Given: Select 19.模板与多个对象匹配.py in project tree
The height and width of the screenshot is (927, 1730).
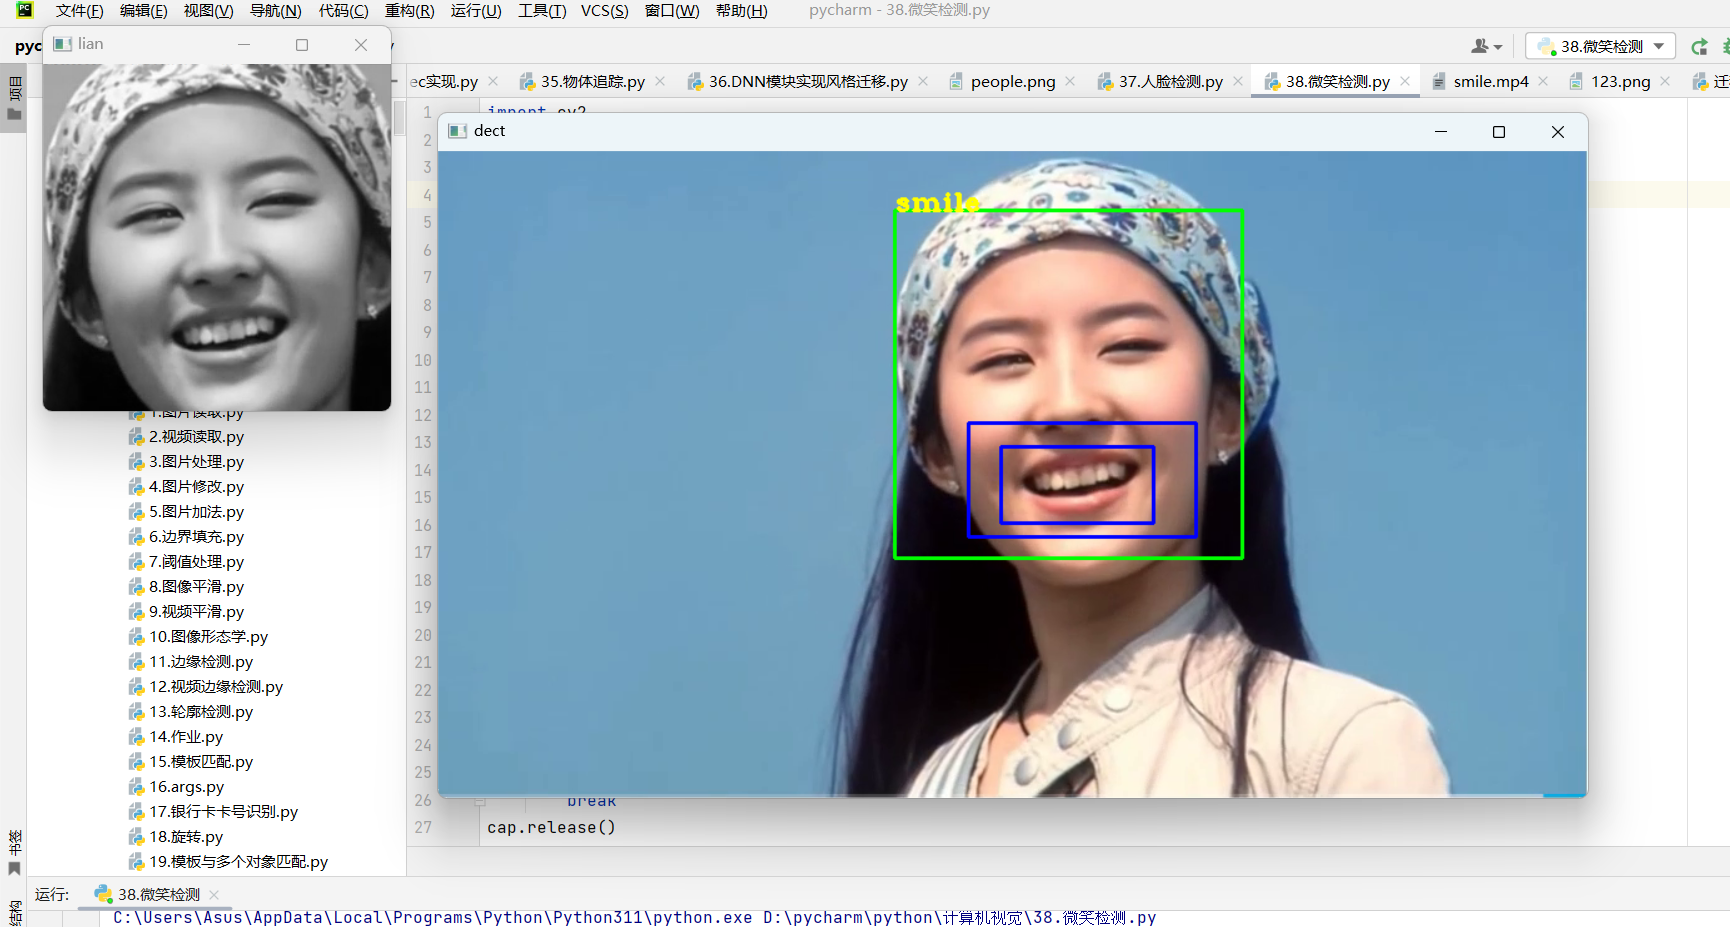Looking at the screenshot, I should pos(228,862).
